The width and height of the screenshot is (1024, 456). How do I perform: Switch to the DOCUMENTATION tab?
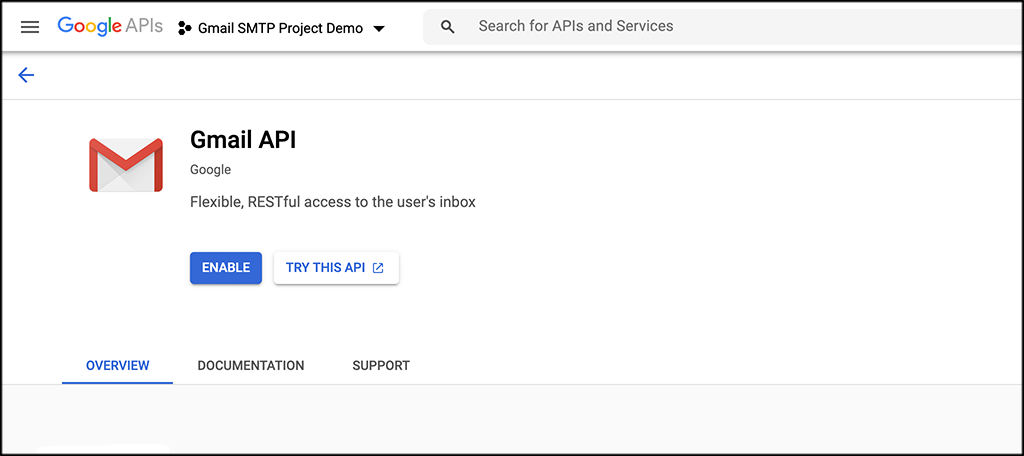tap(251, 365)
